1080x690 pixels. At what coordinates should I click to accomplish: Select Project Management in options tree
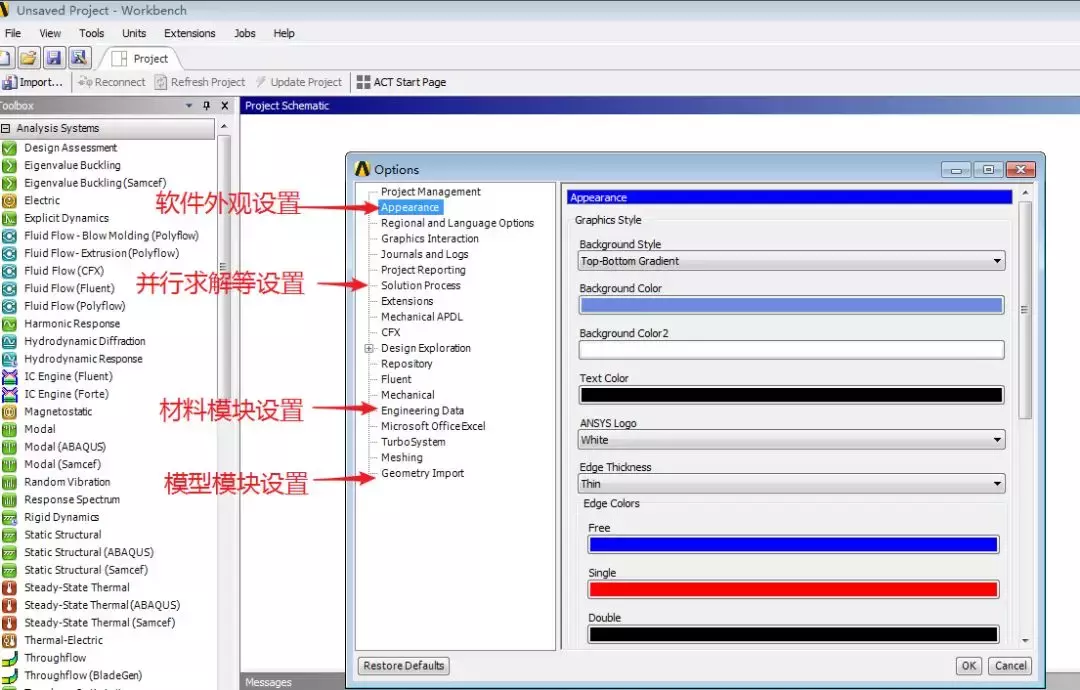[430, 191]
